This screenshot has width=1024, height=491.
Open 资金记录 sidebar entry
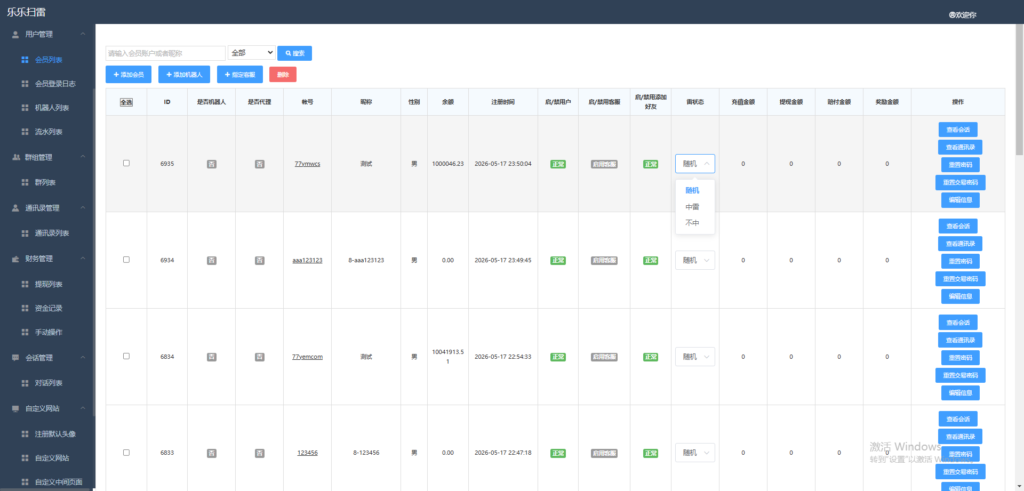[x=48, y=308]
